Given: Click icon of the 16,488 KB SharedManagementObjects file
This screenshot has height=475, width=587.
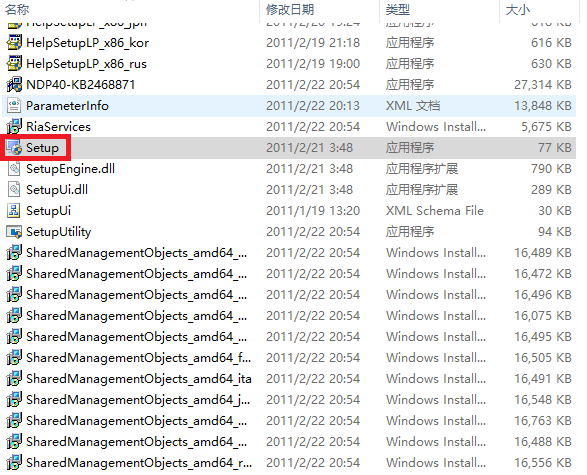Looking at the screenshot, I should [x=14, y=442].
